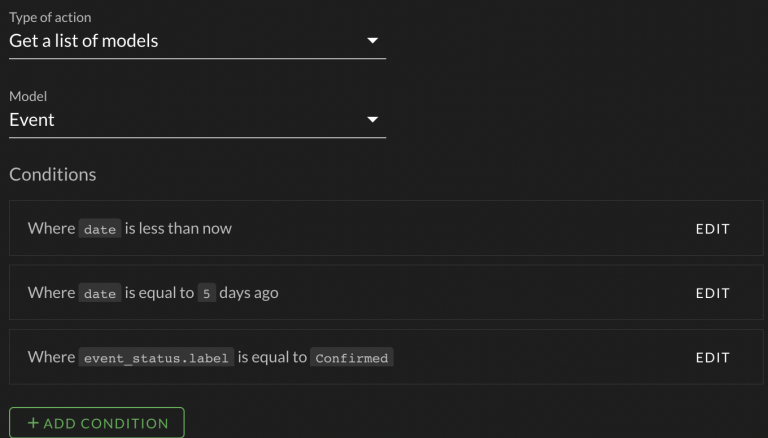768x438 pixels.
Task: Click the event_status.label field chip
Action: point(156,357)
